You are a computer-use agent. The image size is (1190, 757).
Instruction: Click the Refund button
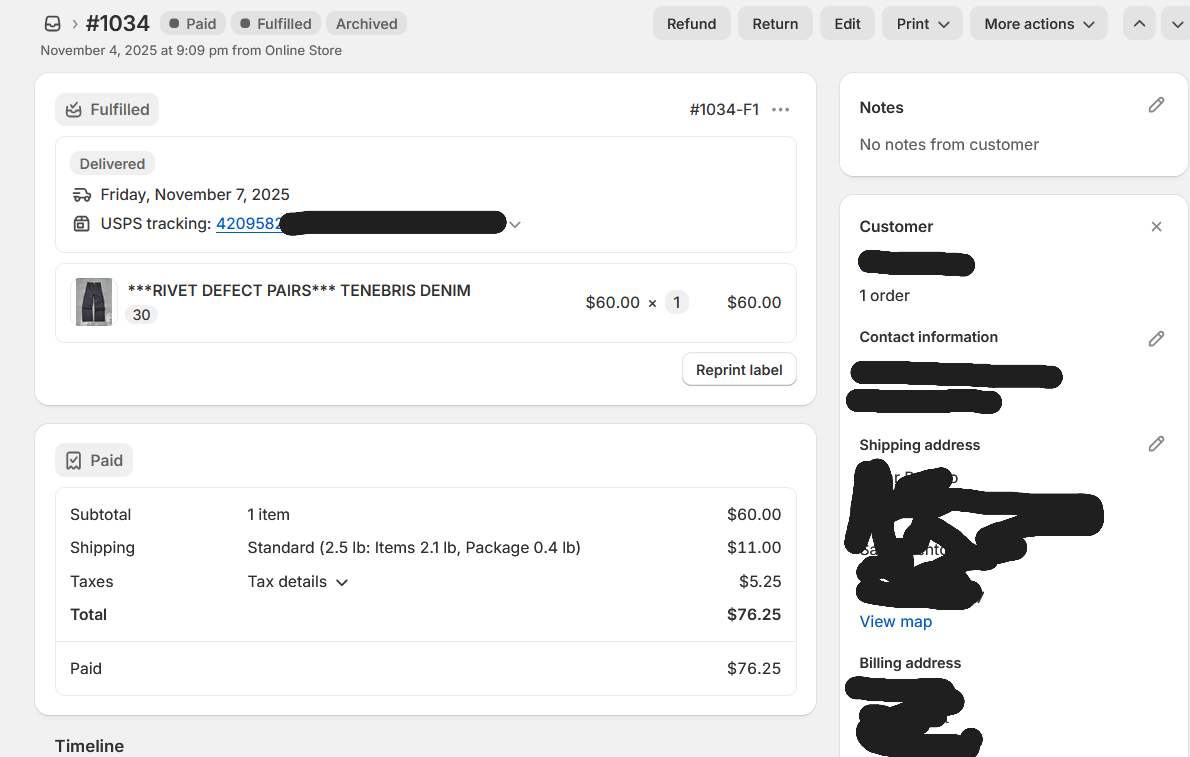[x=691, y=24]
